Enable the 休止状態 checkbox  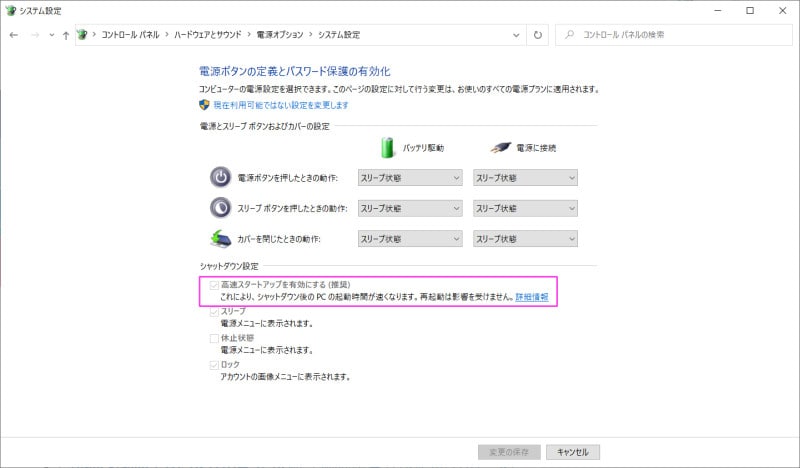[x=214, y=338]
